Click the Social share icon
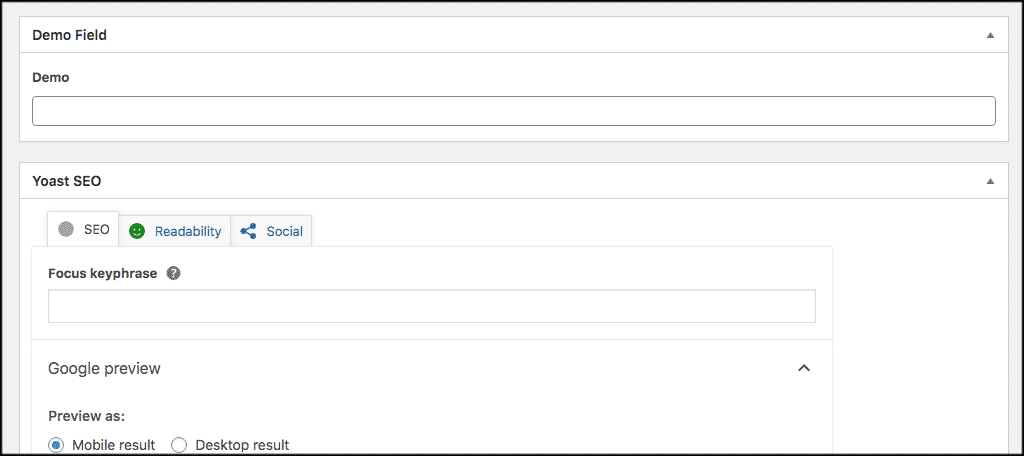The width and height of the screenshot is (1024, 456). click(248, 231)
